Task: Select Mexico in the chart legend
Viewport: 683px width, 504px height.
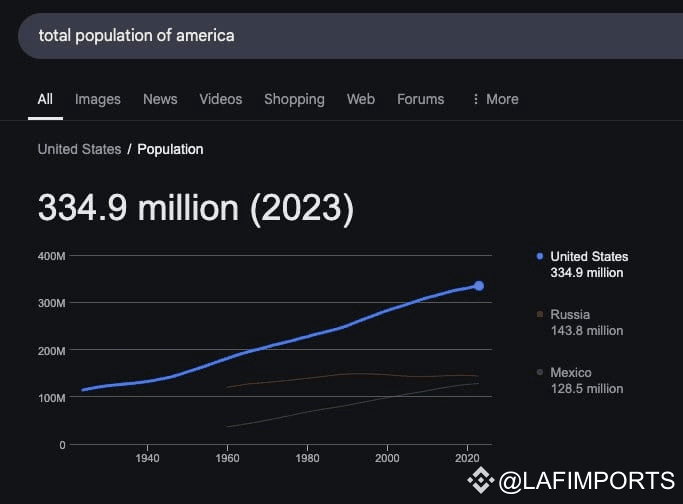Action: pyautogui.click(x=571, y=372)
